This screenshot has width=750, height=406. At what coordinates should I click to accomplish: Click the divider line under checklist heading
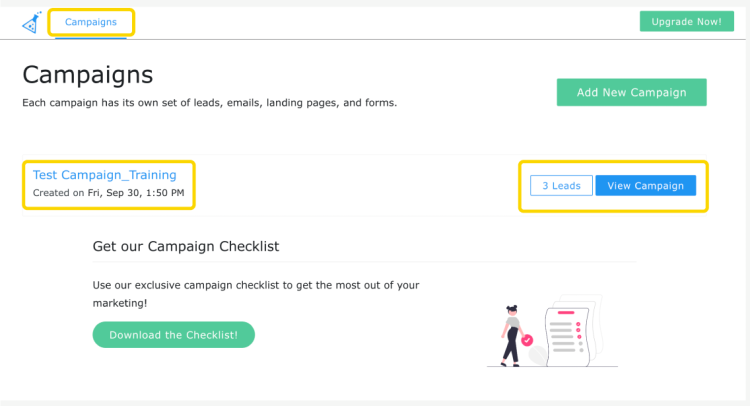point(364,262)
